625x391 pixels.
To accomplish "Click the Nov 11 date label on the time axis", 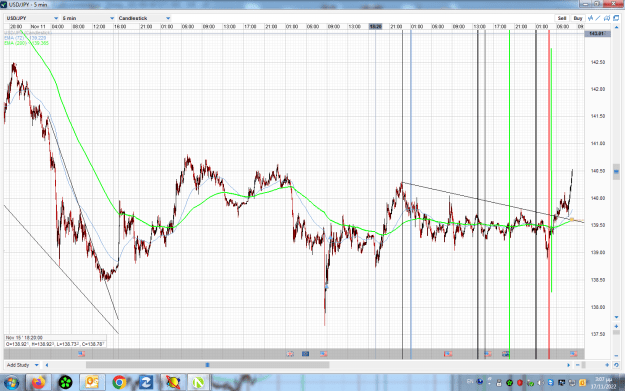I will click(38, 27).
